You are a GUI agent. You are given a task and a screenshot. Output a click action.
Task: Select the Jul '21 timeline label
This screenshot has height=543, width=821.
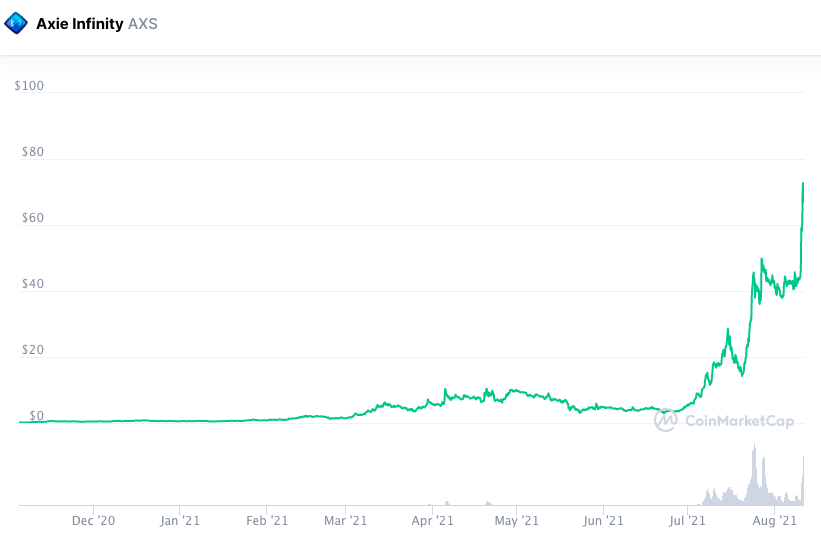[x=687, y=521]
